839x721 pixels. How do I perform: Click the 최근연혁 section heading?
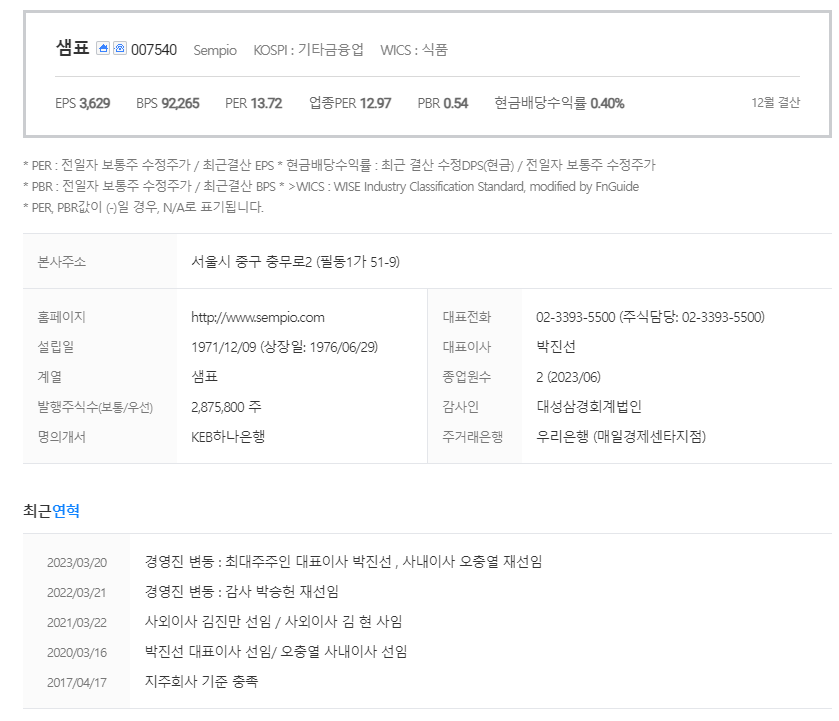51,511
